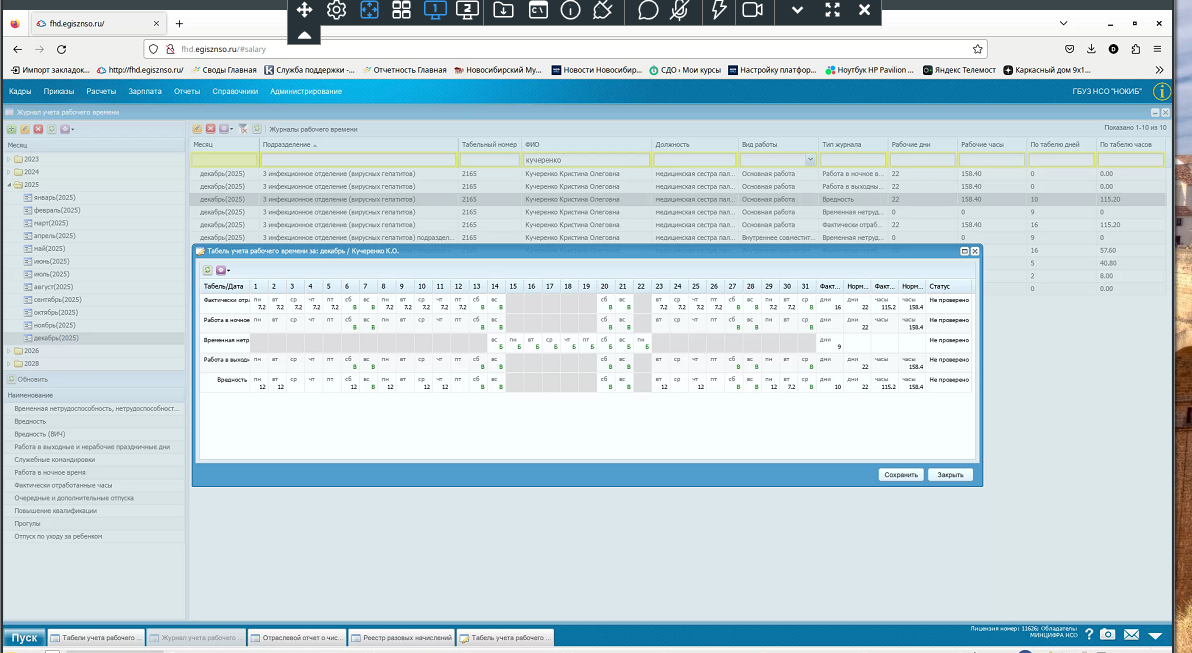Screen dimensions: 1192x653
Task: Open the Кадры menu
Action: (x=20, y=91)
